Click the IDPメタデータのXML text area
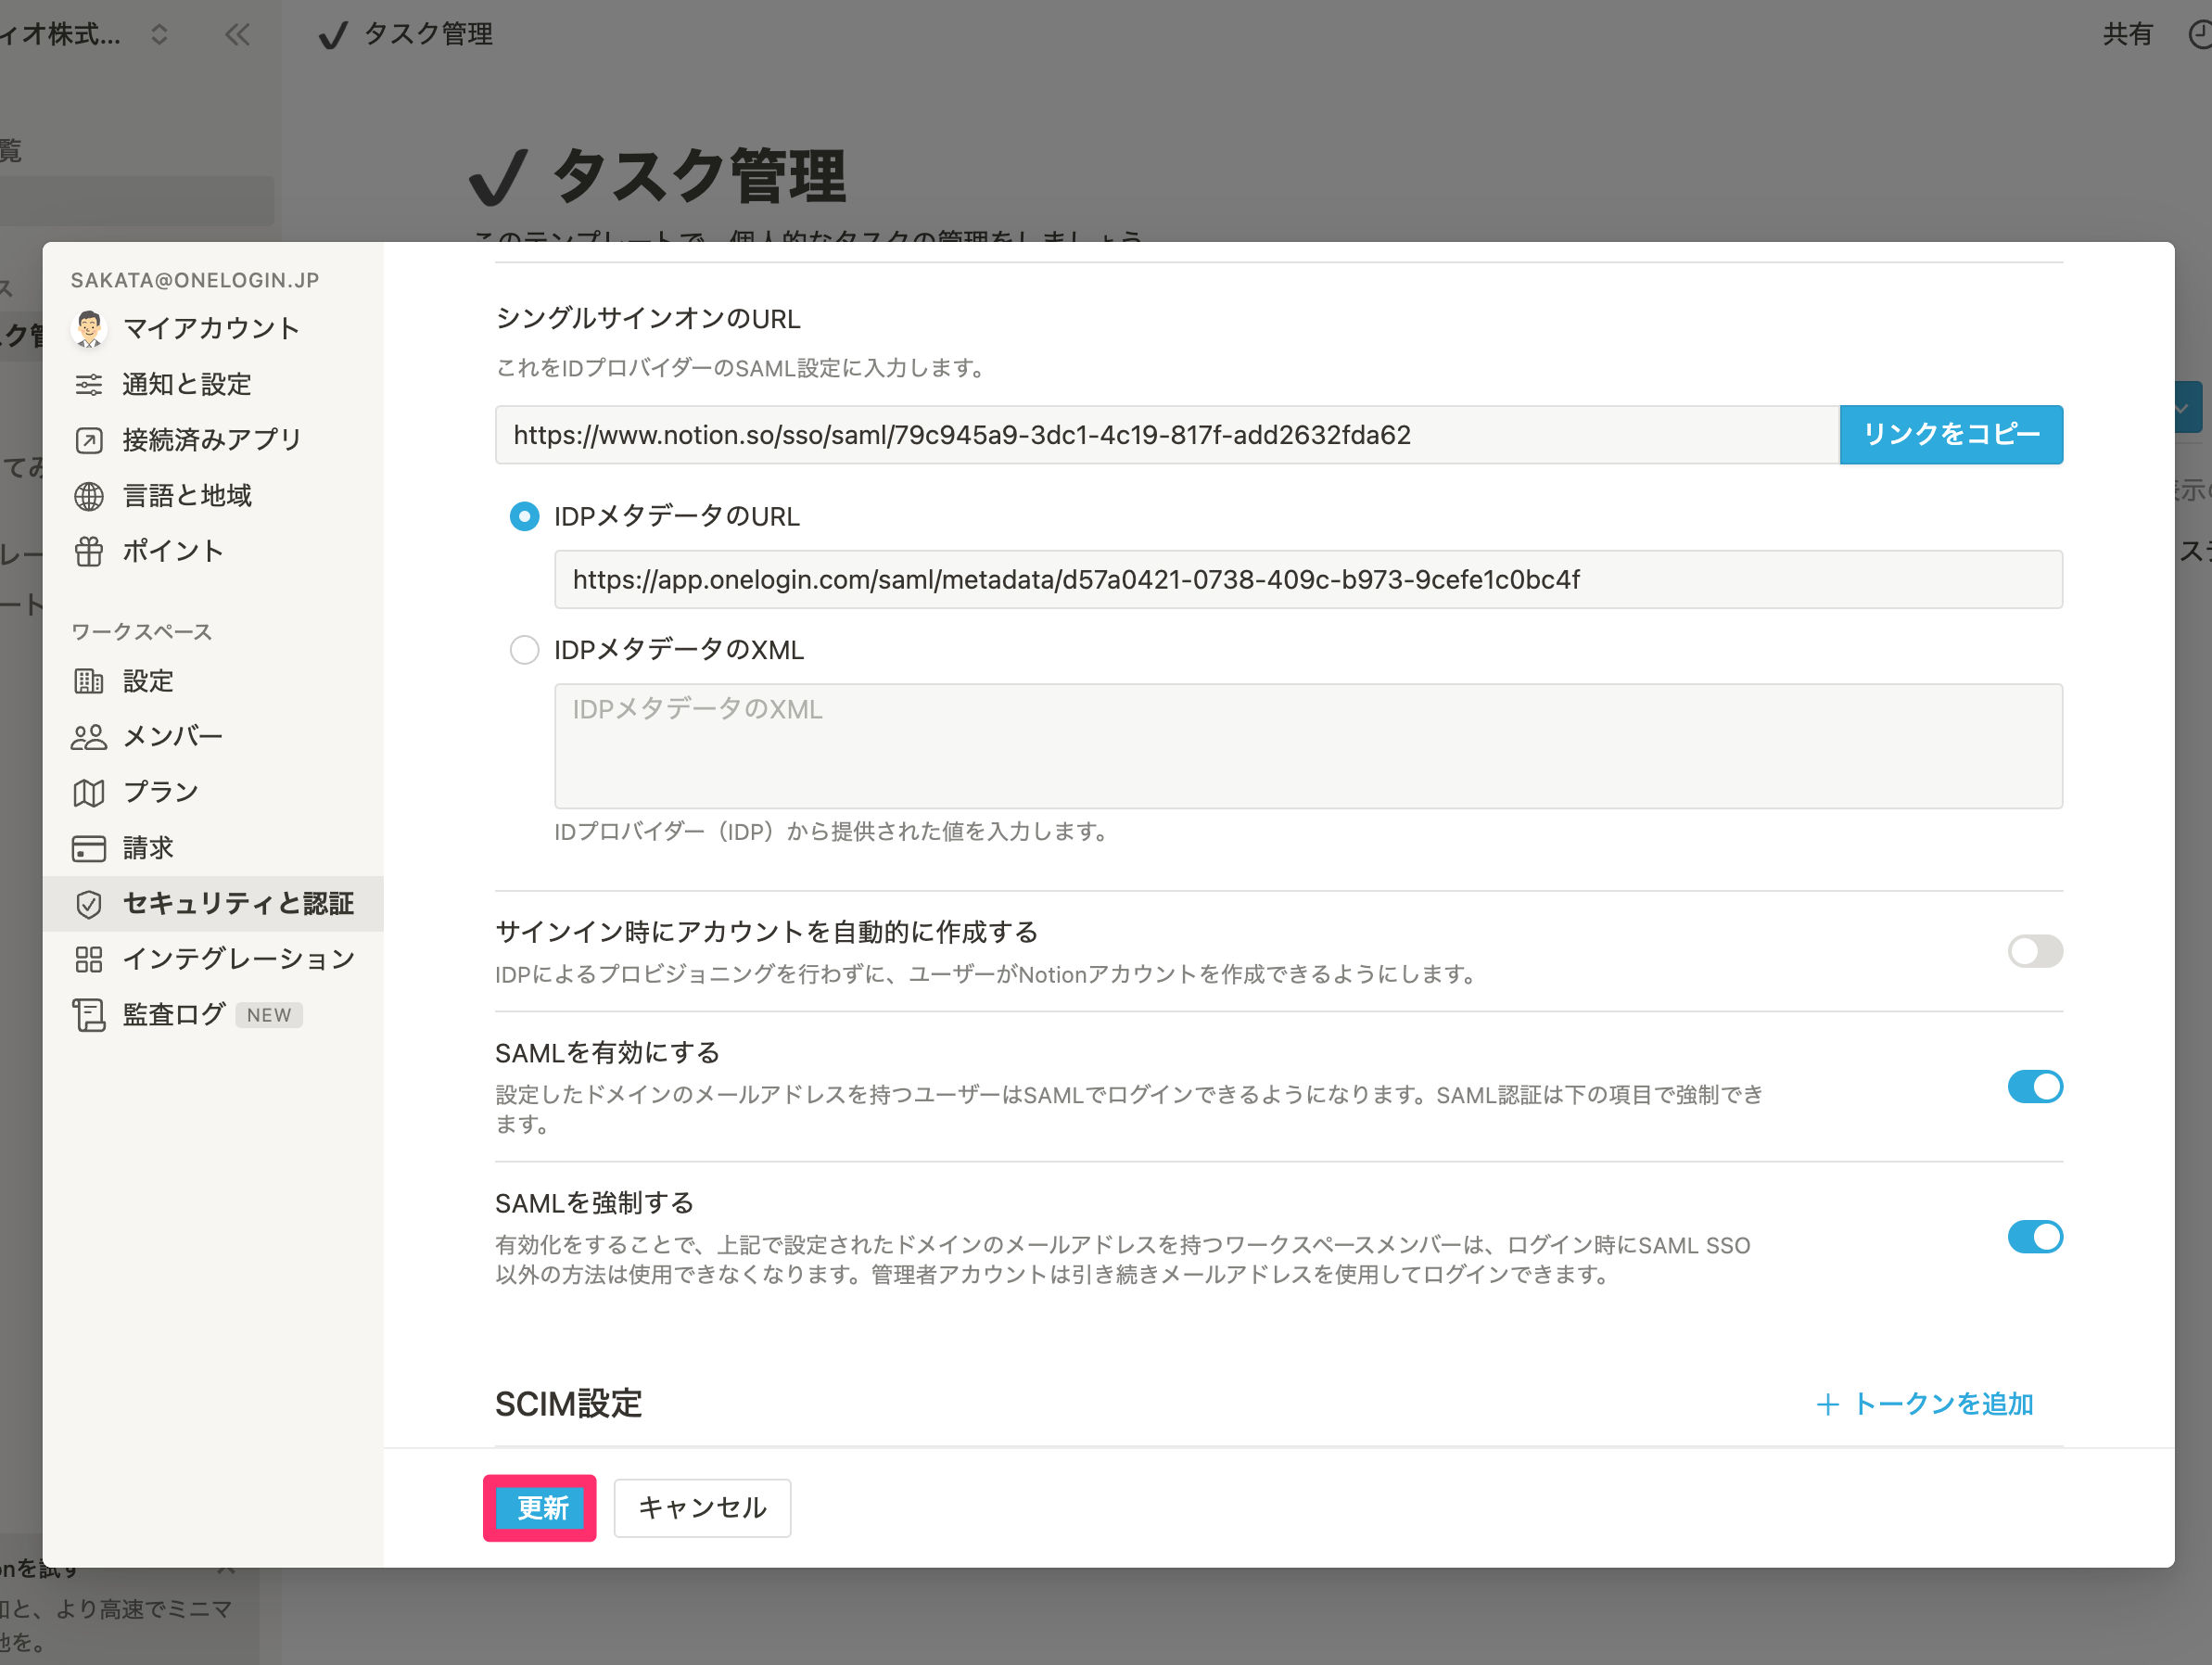Image resolution: width=2212 pixels, height=1665 pixels. pyautogui.click(x=1309, y=746)
